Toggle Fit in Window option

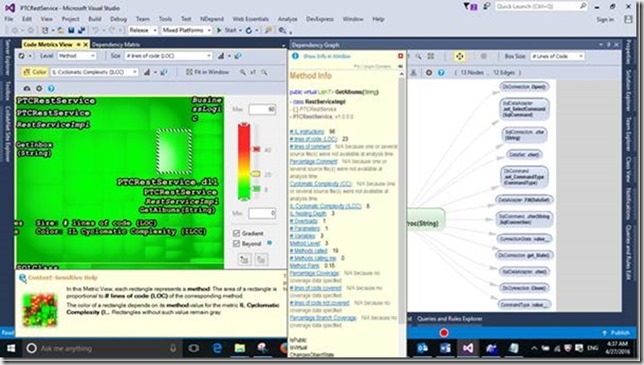point(207,72)
